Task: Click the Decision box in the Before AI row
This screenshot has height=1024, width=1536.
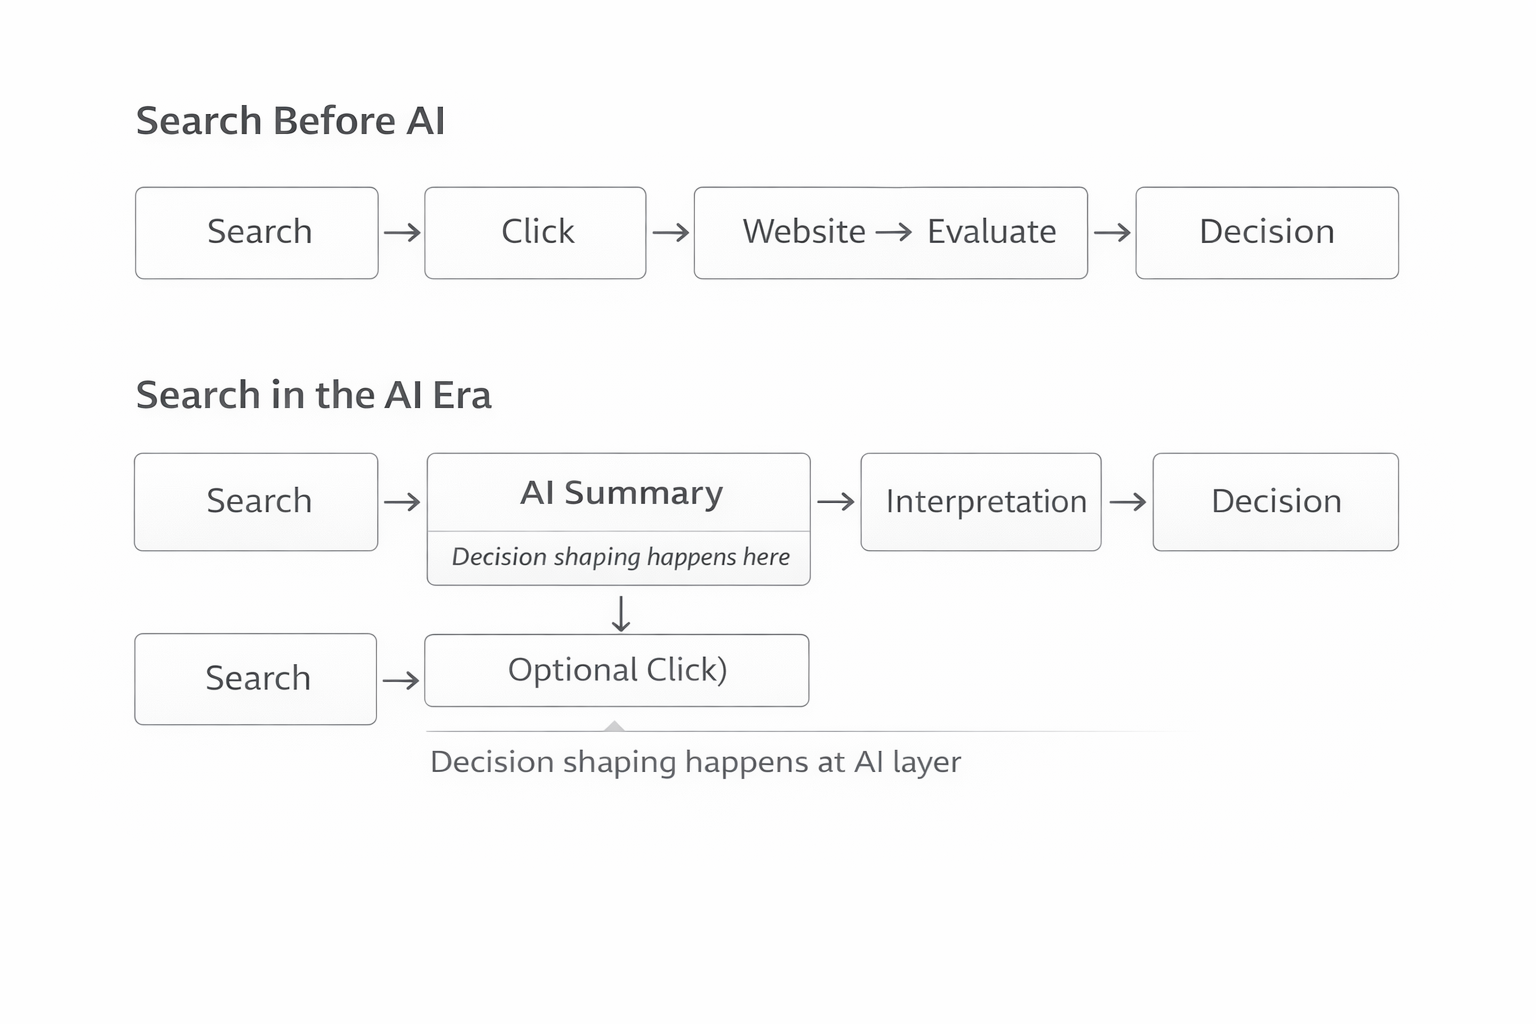Action: click(1267, 233)
